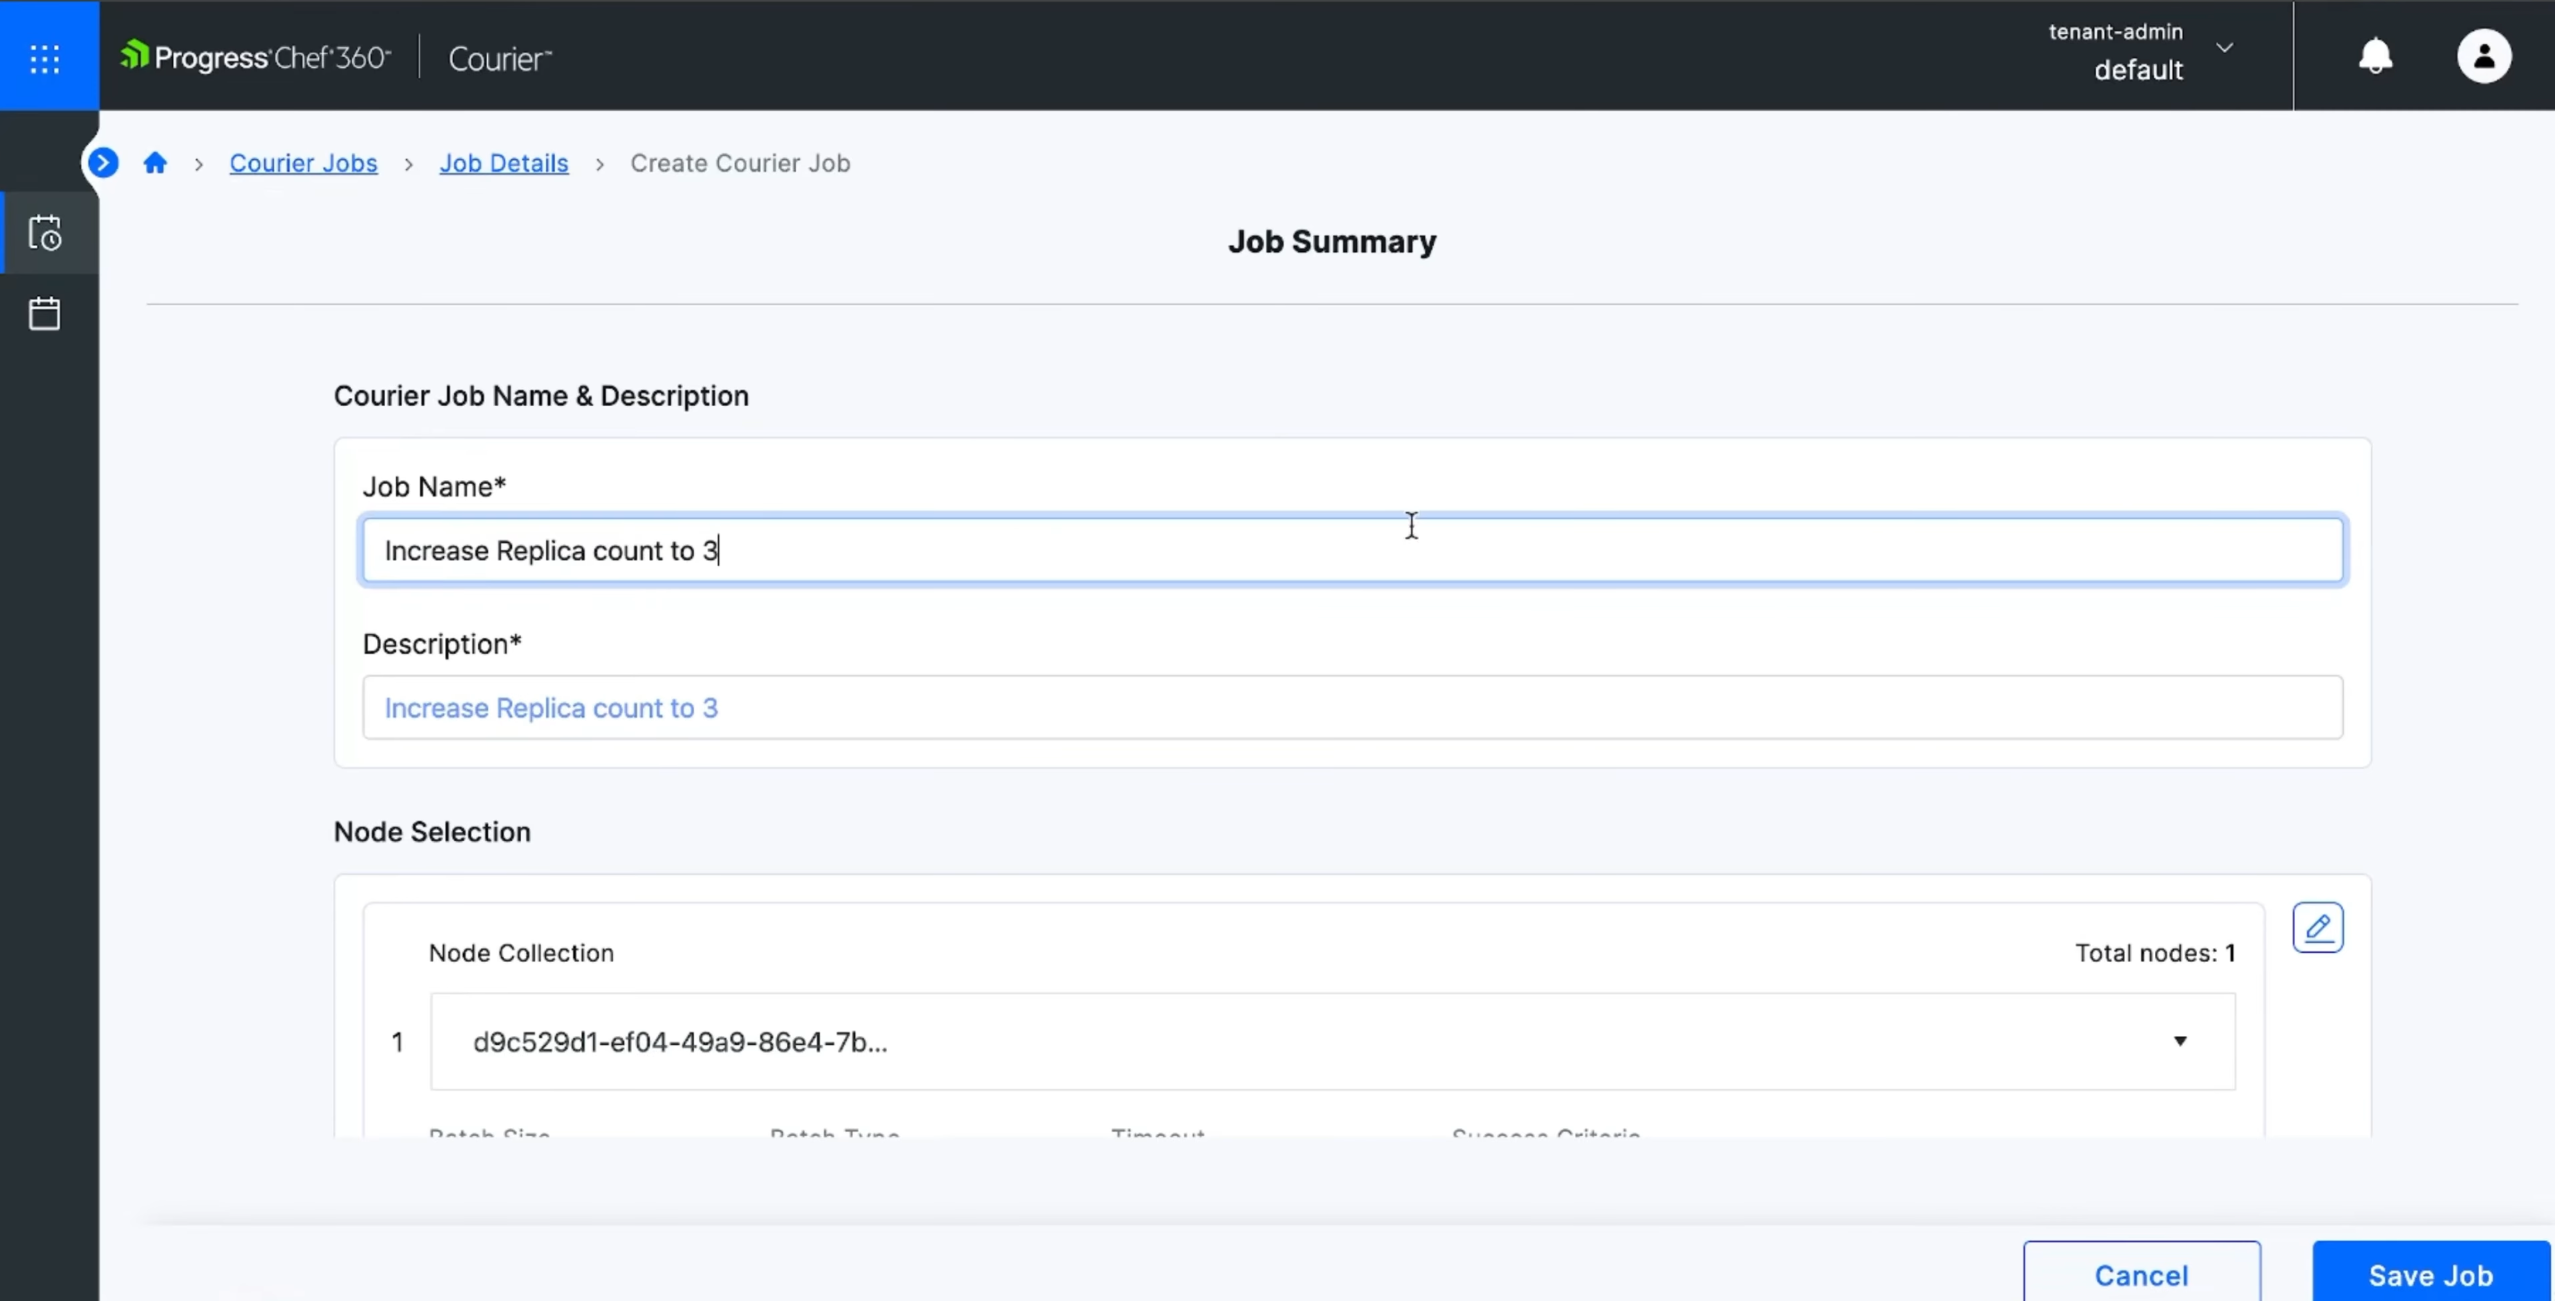Screen dimensions: 2555x1301
Task: Open calendar icon in left sidebar
Action: coord(45,314)
